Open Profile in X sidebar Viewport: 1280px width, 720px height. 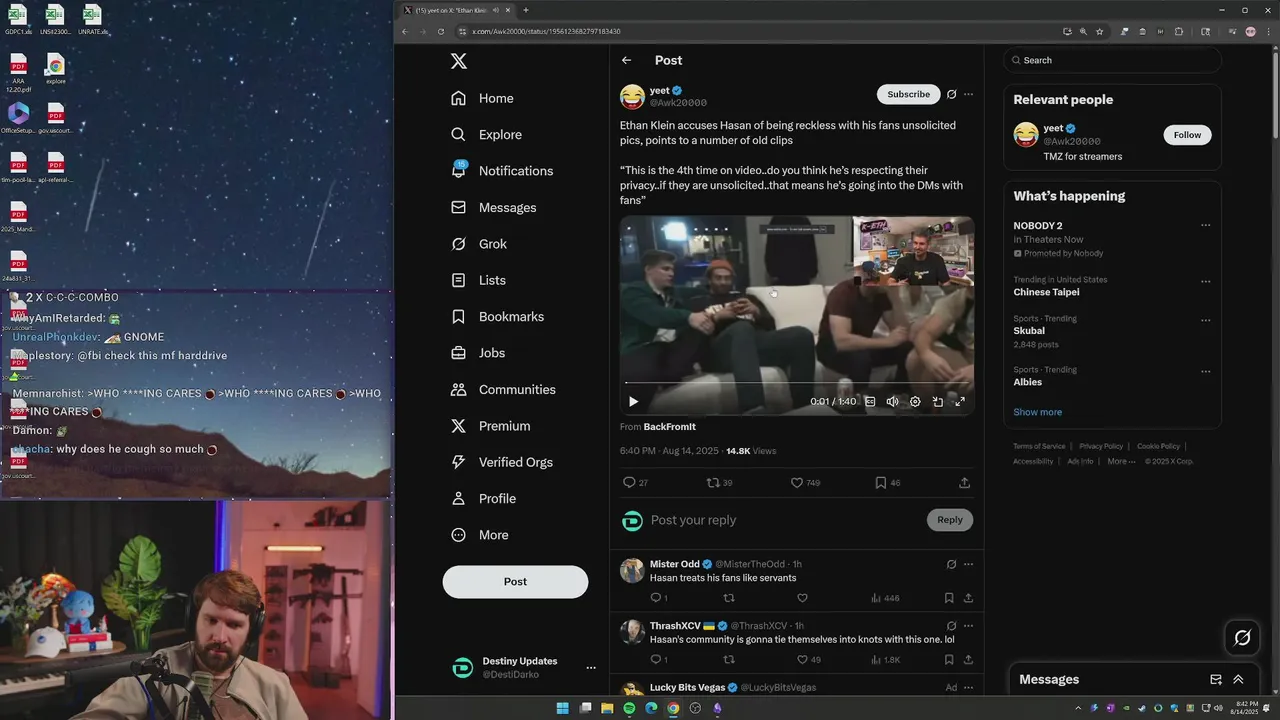484,499
